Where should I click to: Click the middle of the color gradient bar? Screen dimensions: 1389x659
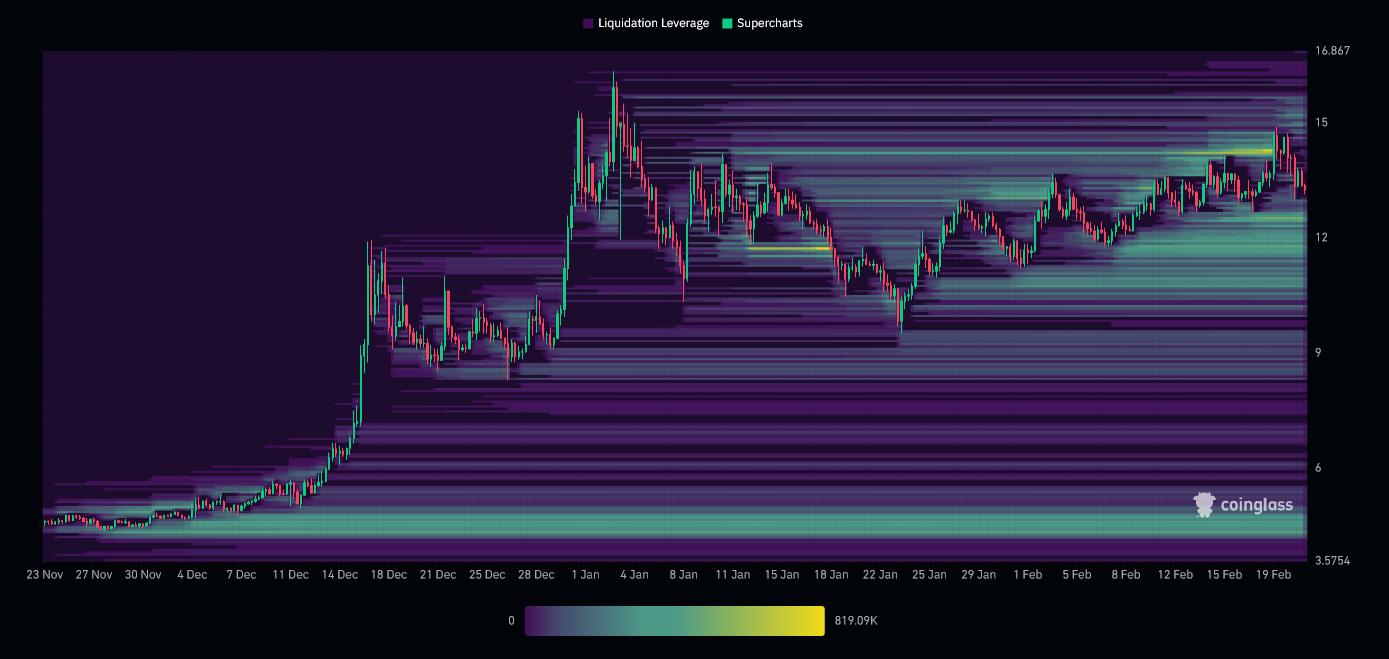[674, 620]
